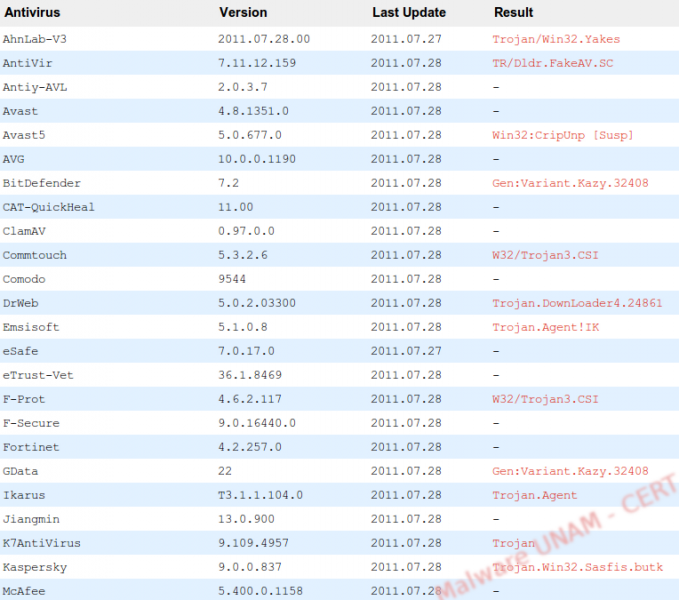Select the Kaspersky antivirus name
The width and height of the screenshot is (679, 600).
pyautogui.click(x=35, y=567)
